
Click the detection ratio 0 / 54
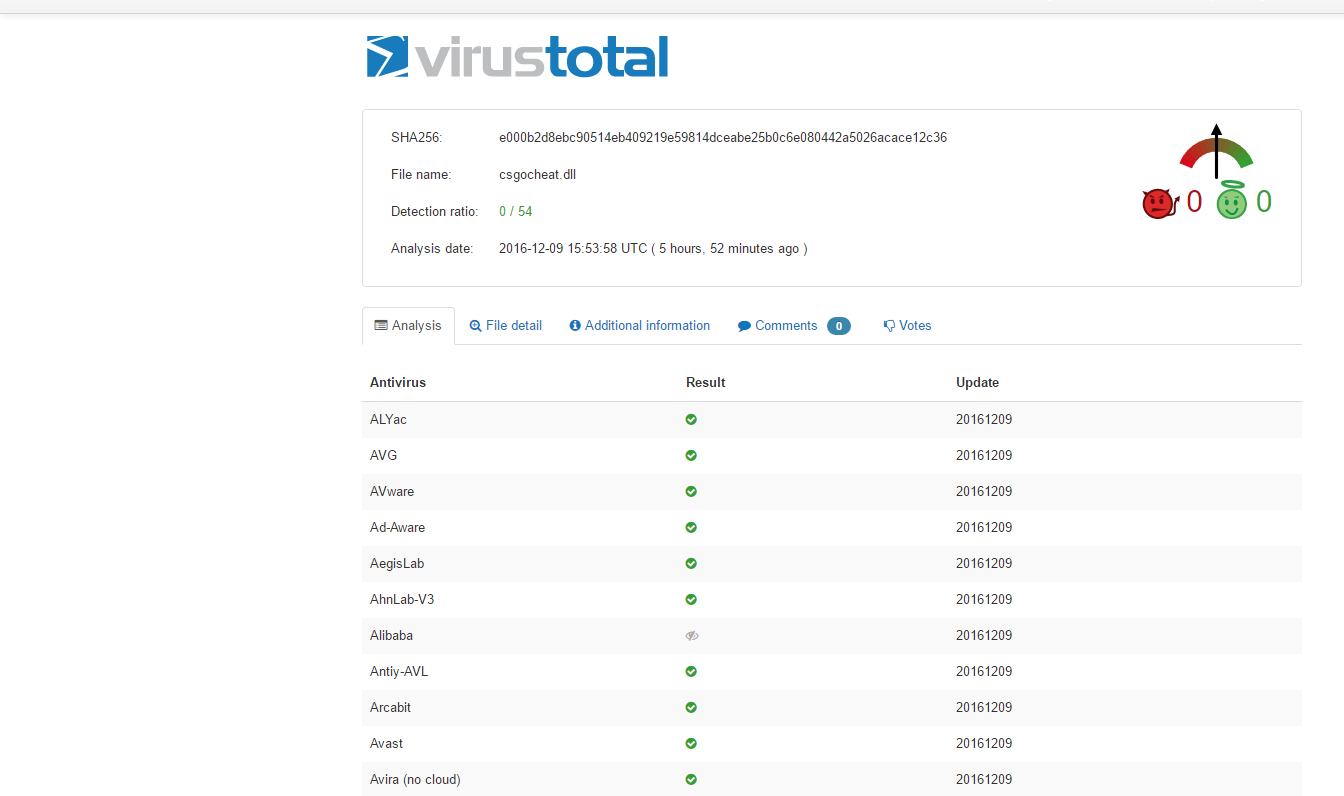(516, 212)
